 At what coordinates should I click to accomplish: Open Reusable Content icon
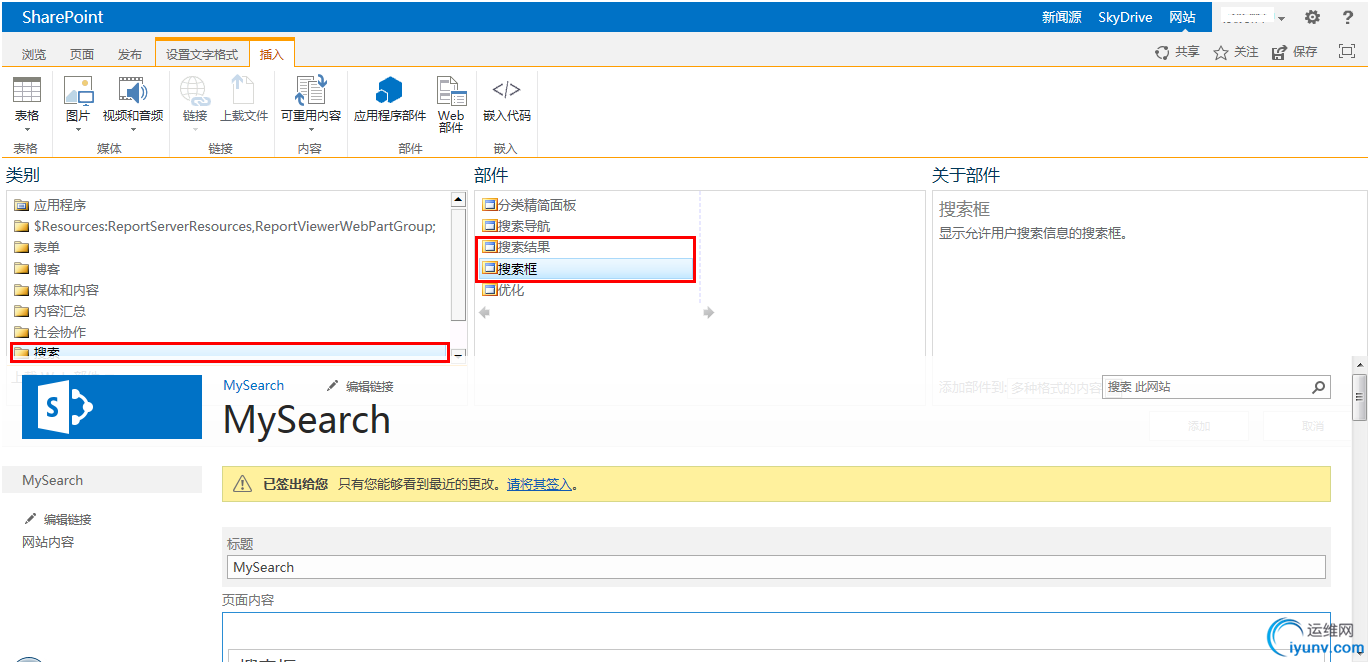[311, 90]
